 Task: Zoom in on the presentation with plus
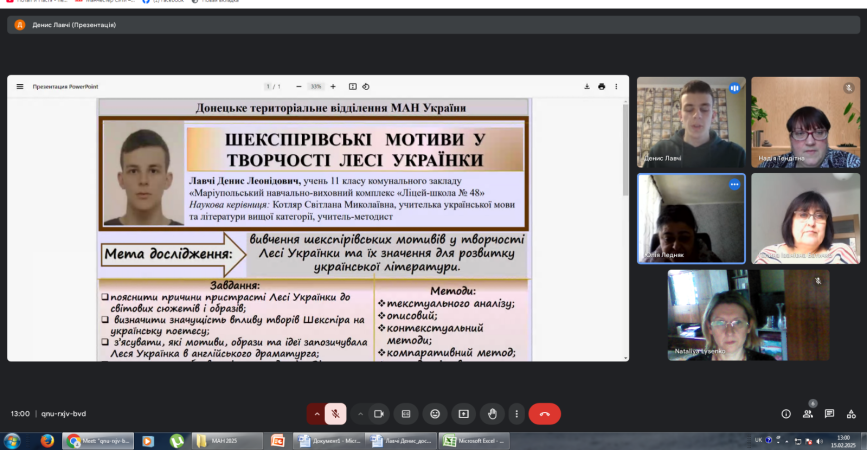point(333,87)
